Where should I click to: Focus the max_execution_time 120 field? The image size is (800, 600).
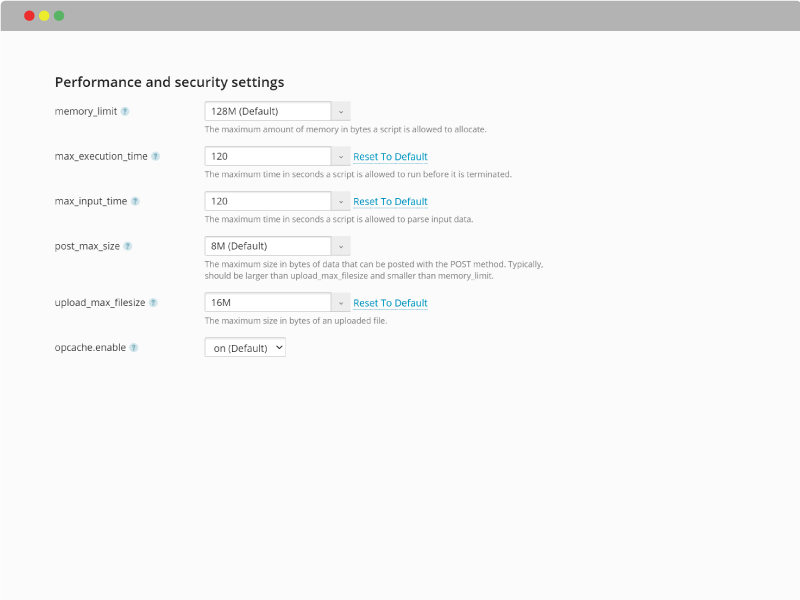[x=268, y=156]
